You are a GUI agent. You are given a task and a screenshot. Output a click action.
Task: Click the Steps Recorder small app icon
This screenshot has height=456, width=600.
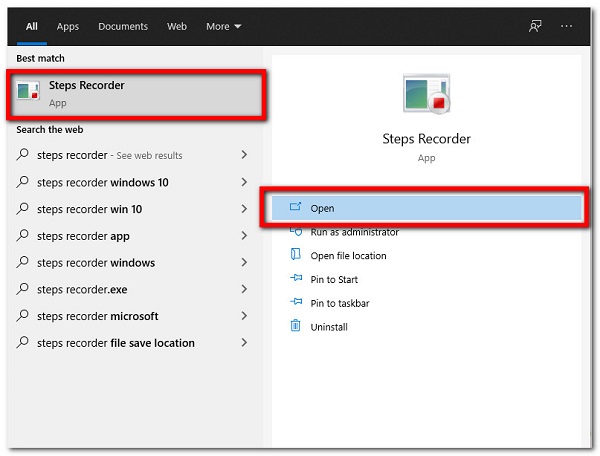(x=28, y=91)
